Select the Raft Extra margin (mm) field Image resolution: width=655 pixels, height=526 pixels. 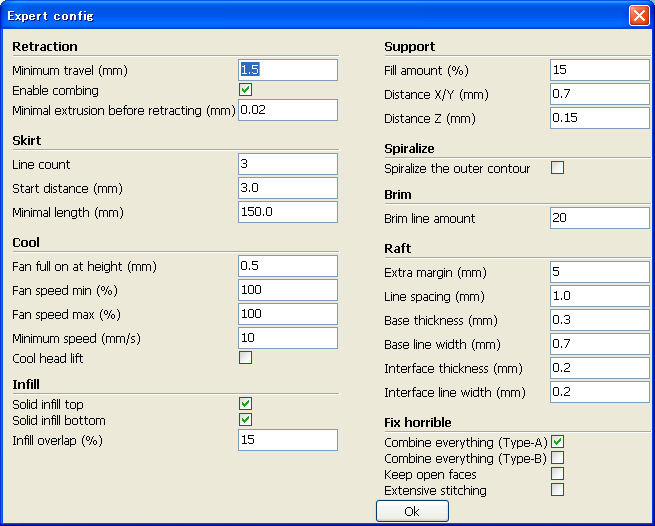[x=600, y=272]
